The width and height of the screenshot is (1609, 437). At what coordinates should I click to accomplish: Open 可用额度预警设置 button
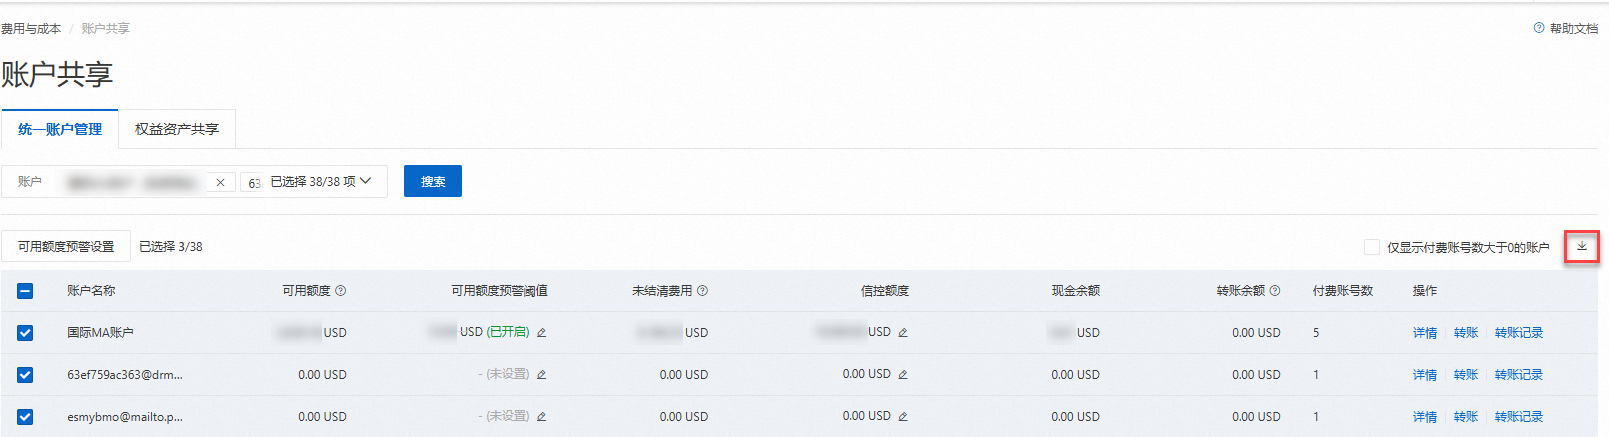click(x=66, y=246)
